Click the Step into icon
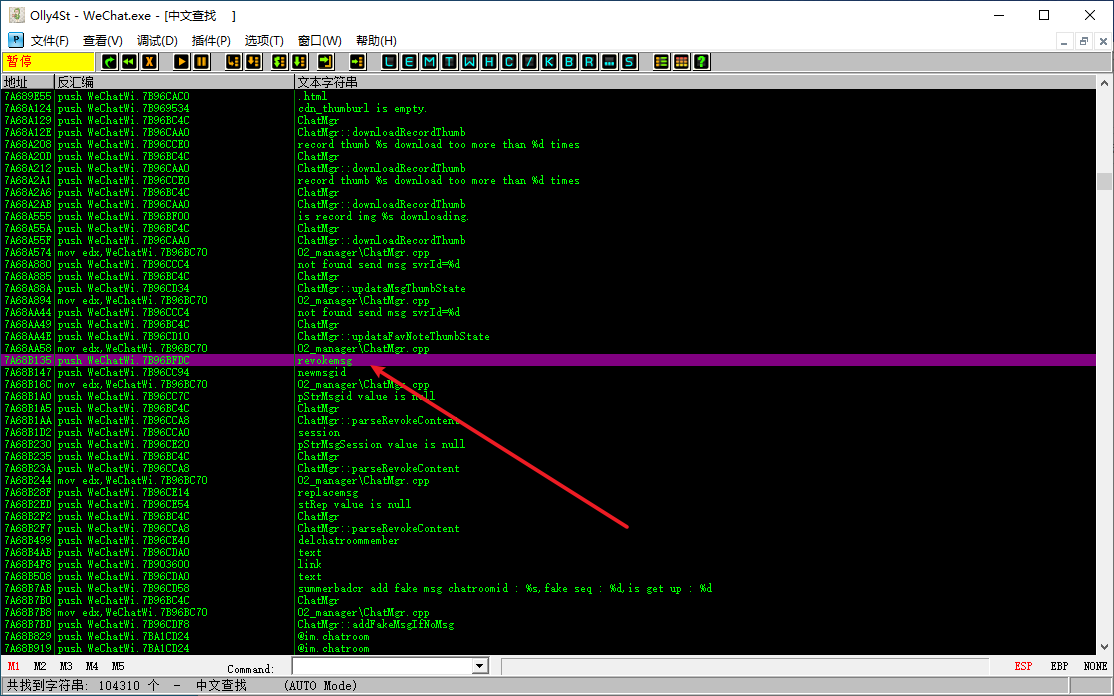The image size is (1114, 696). coord(234,62)
